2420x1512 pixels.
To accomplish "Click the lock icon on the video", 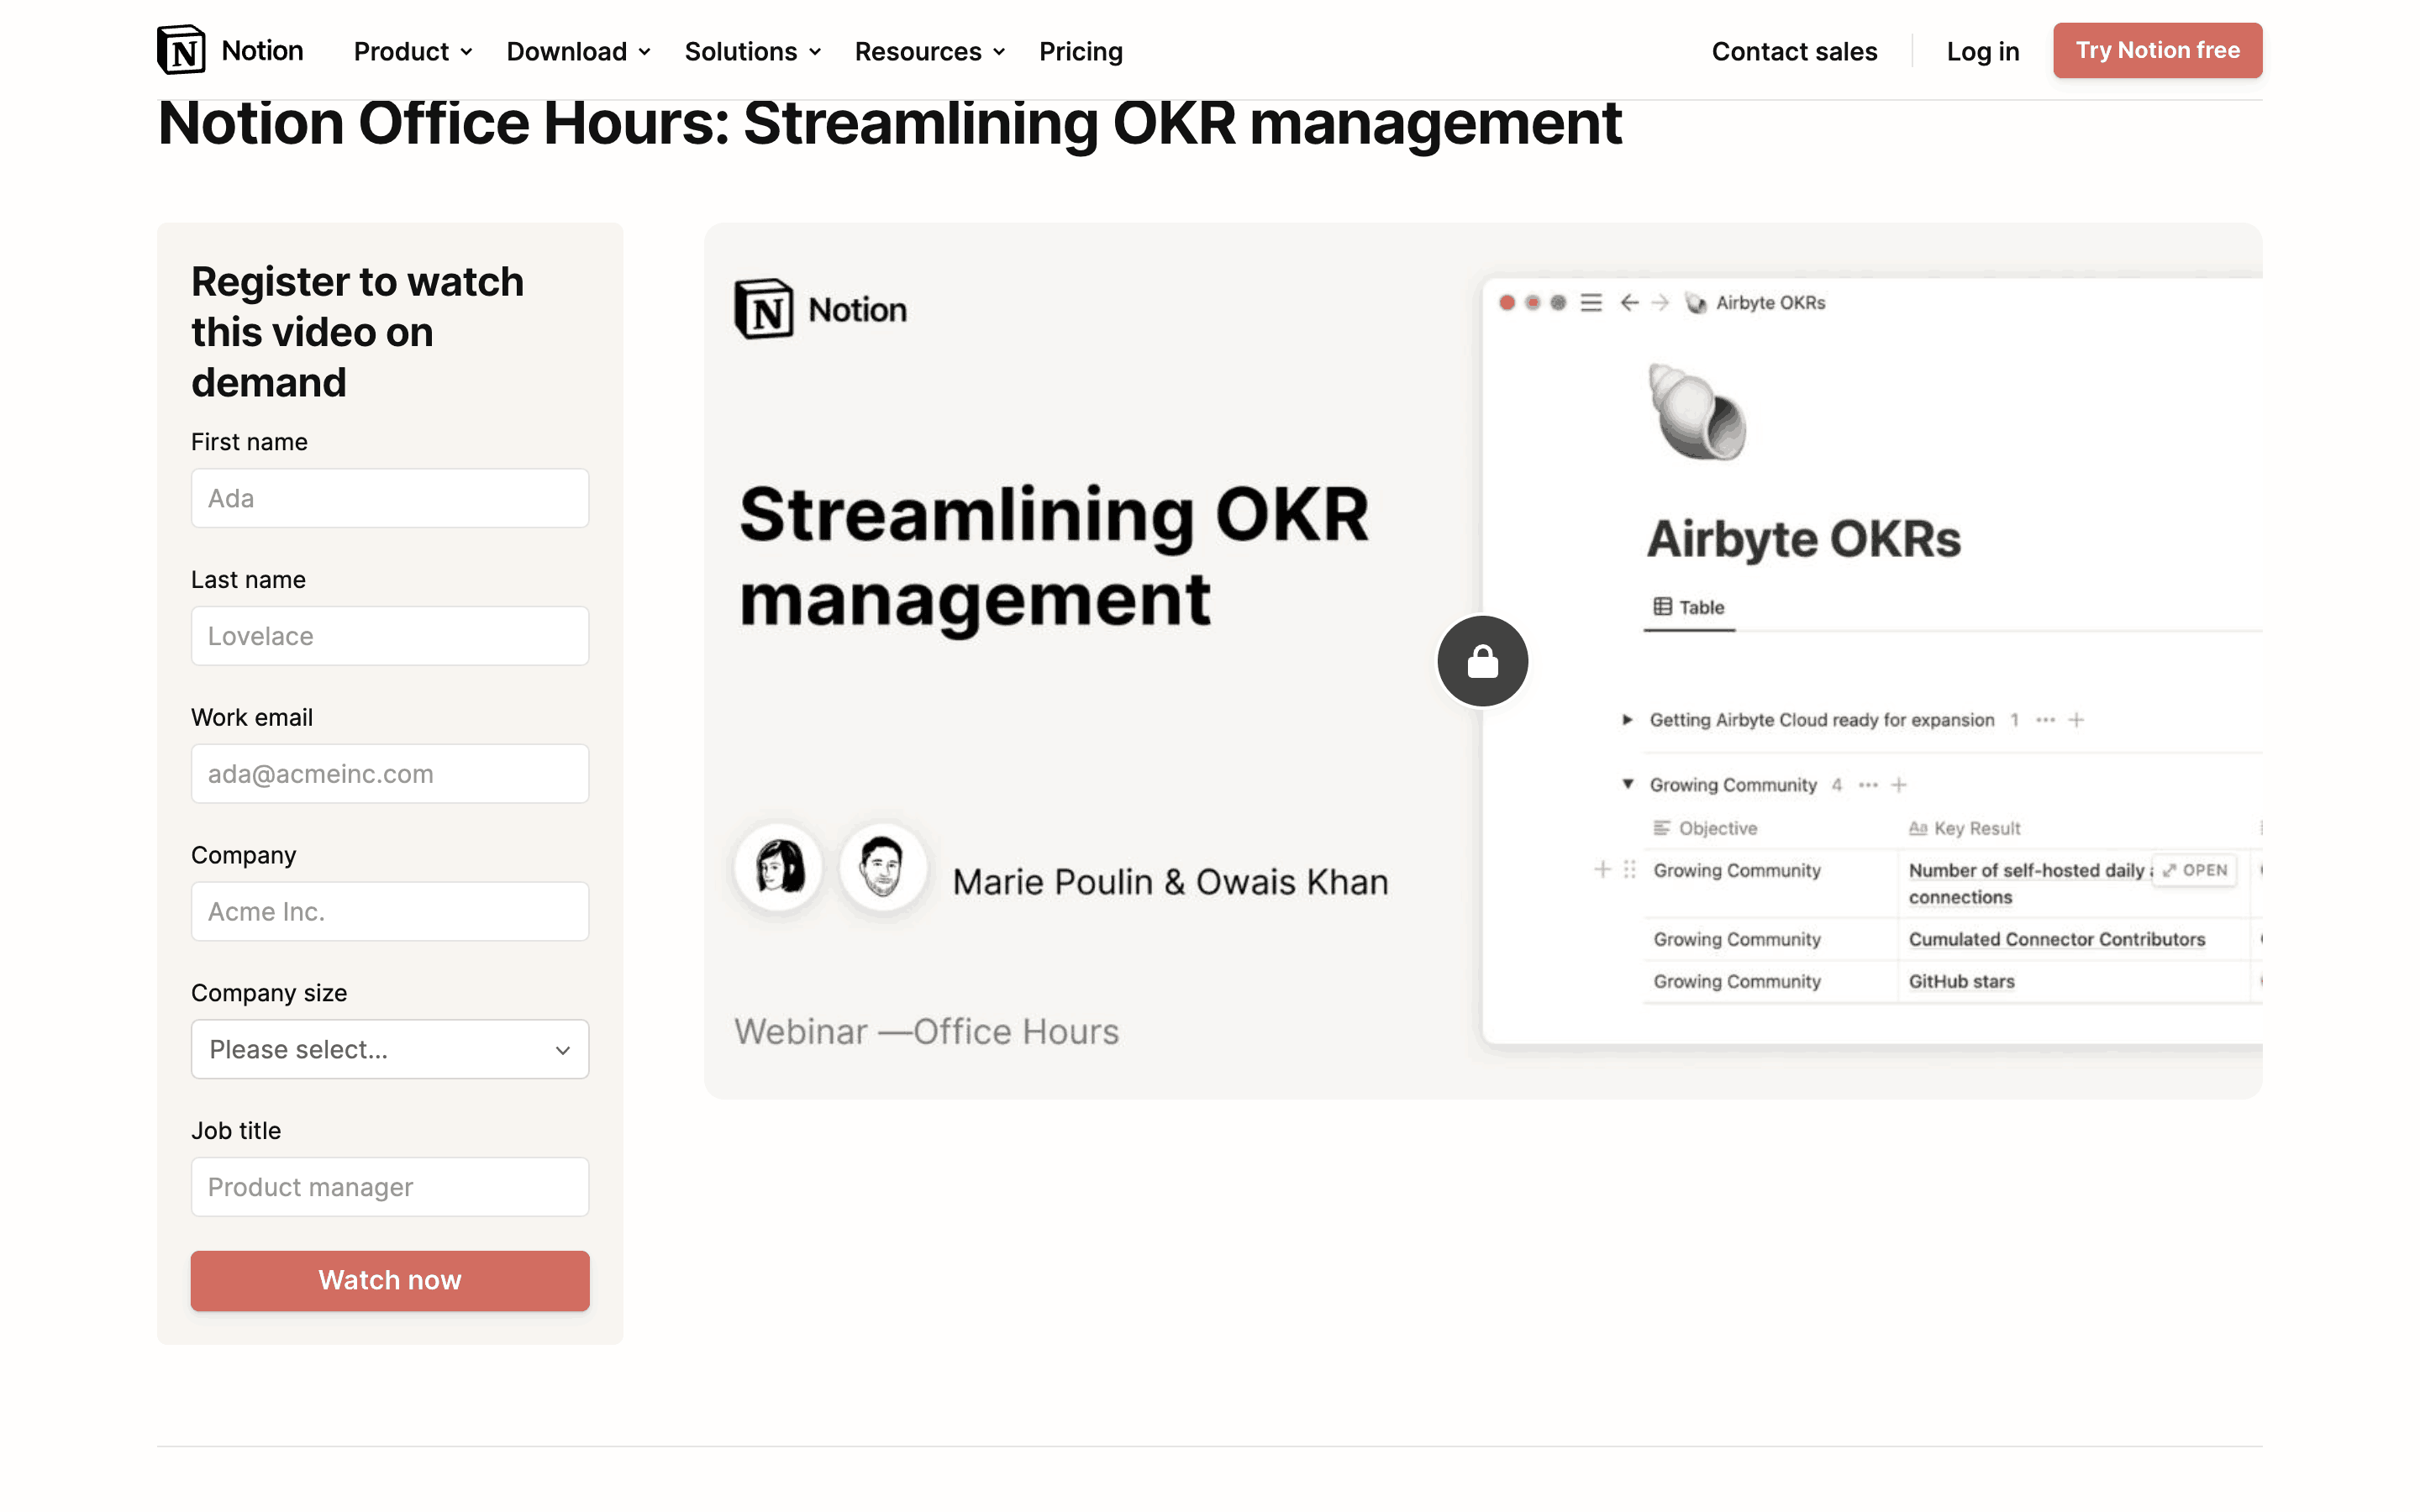I will [1482, 661].
